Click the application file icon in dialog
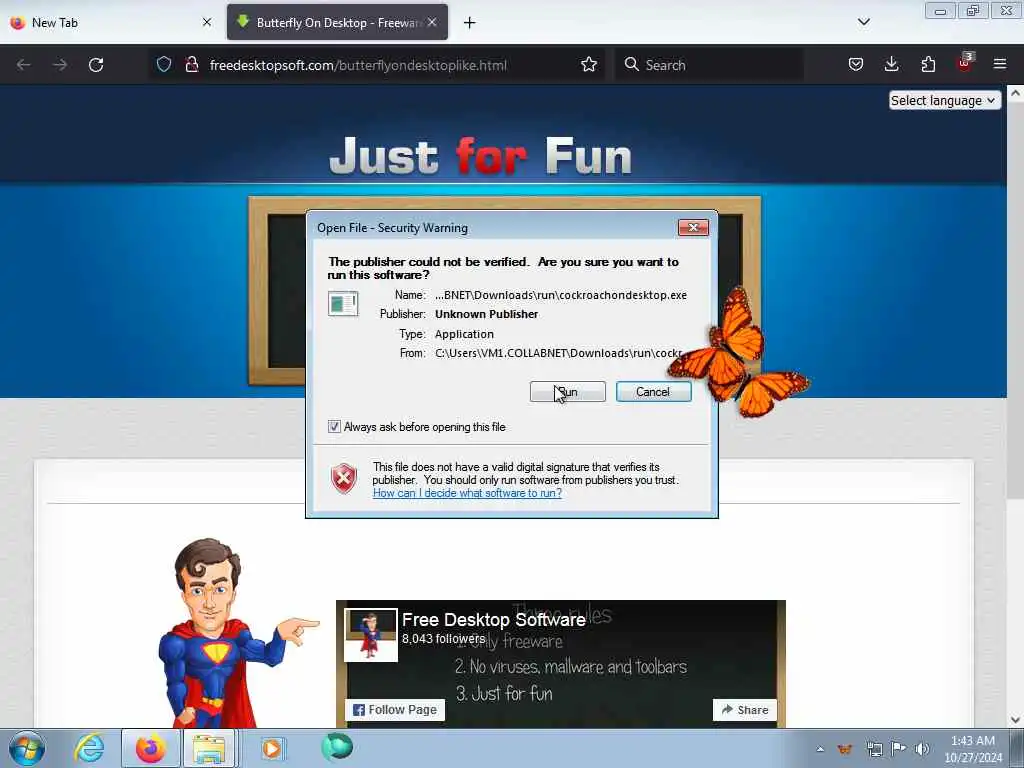Viewport: 1024px width, 768px height. [x=343, y=304]
